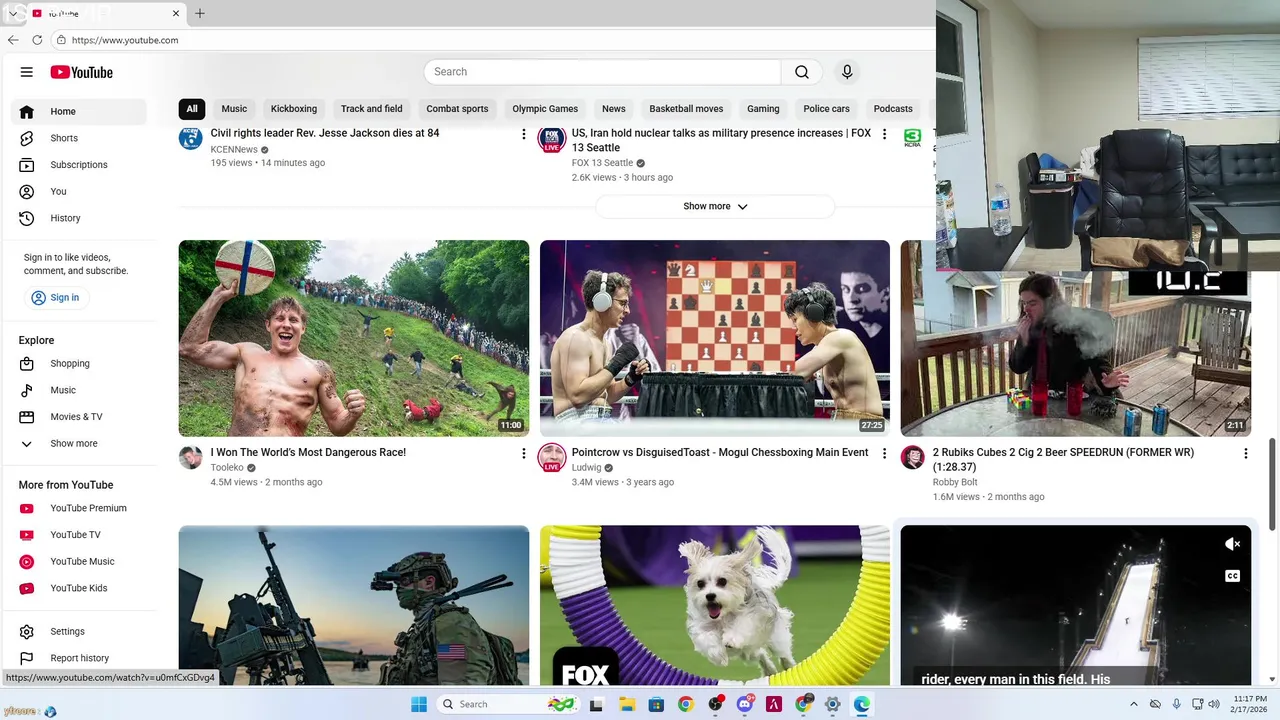This screenshot has width=1280, height=720.
Task: Click the Ludwig channel avatar
Action: (552, 458)
